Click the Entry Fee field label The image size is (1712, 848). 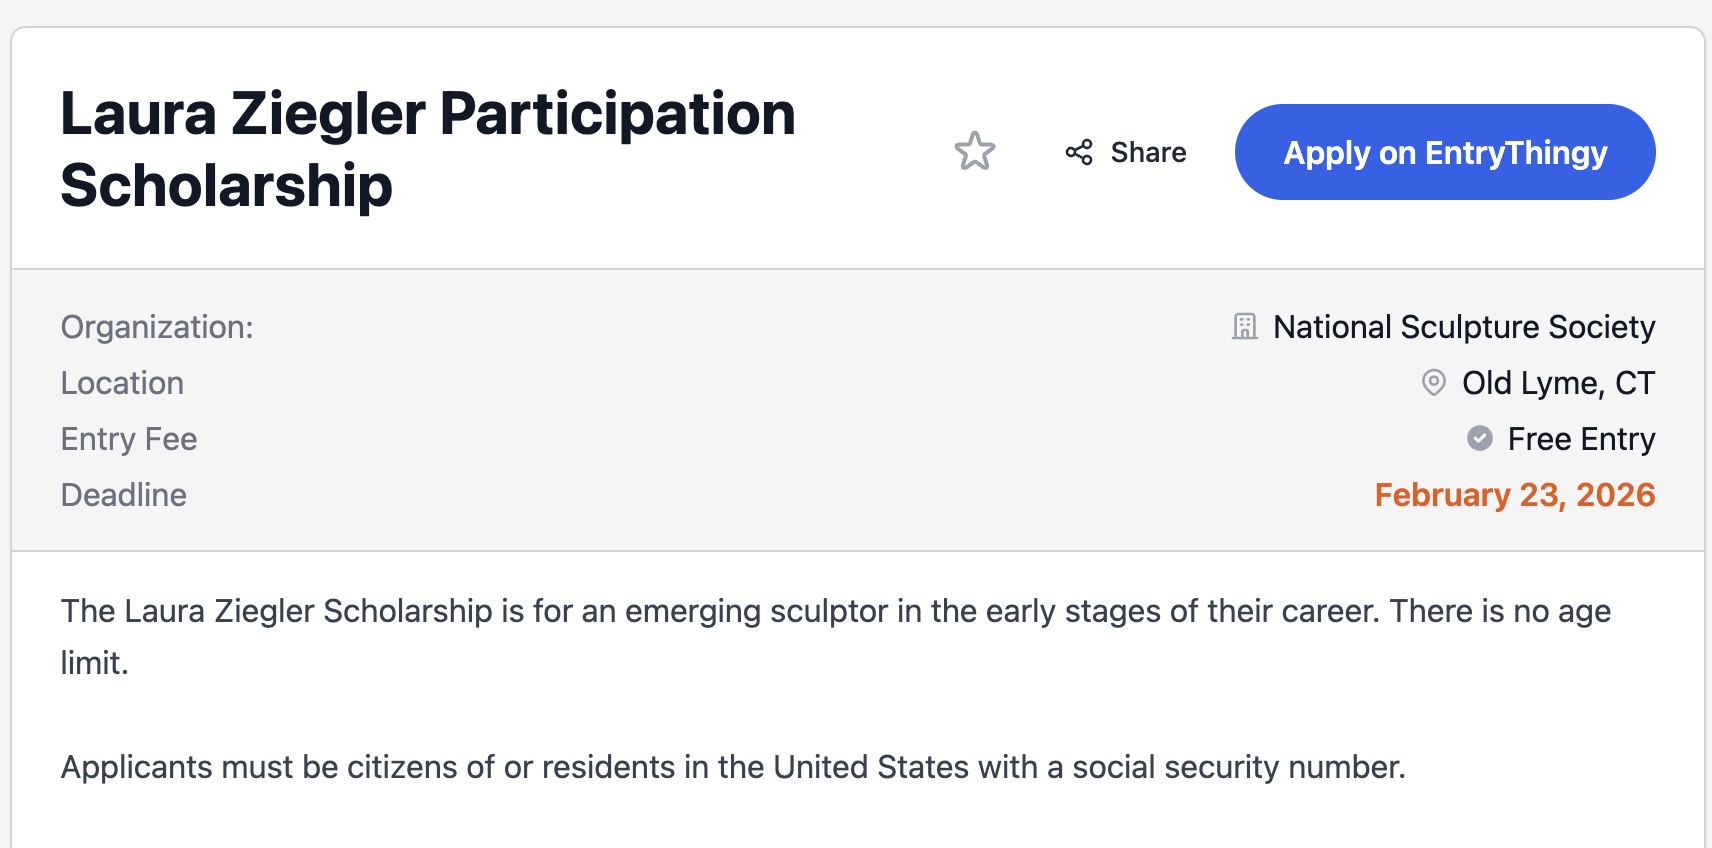pyautogui.click(x=129, y=439)
